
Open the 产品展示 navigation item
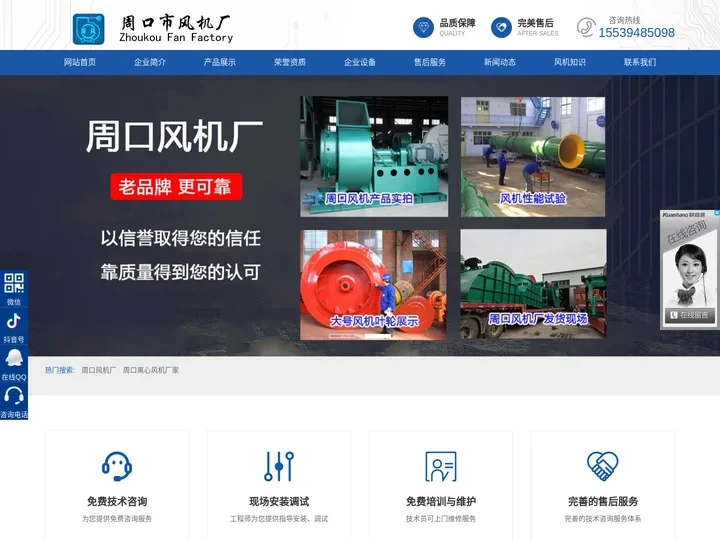pyautogui.click(x=219, y=62)
